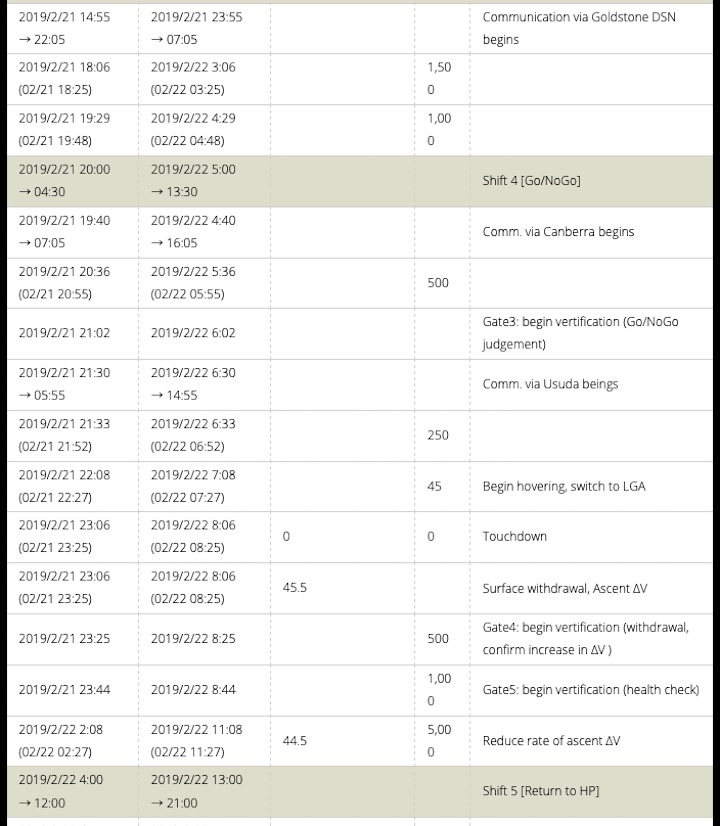Select the 2019/2/21 14:55 → 22:05 cell
The width and height of the screenshot is (720, 826).
[64, 28]
